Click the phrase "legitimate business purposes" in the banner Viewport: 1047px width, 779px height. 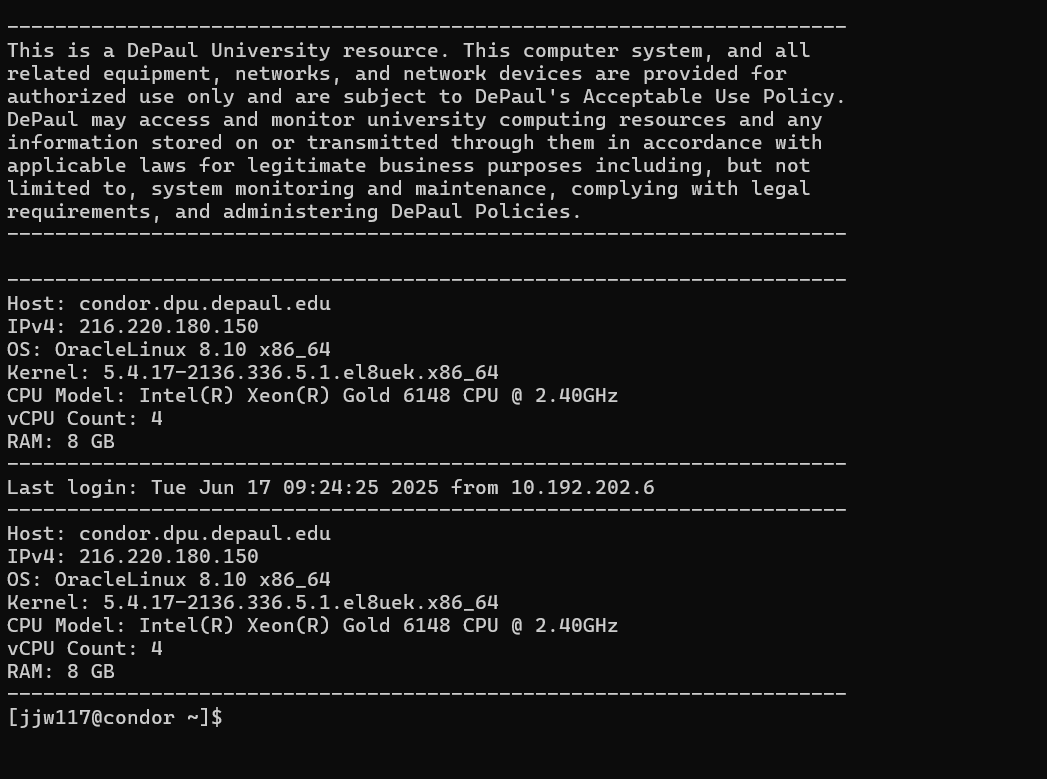coord(378,165)
